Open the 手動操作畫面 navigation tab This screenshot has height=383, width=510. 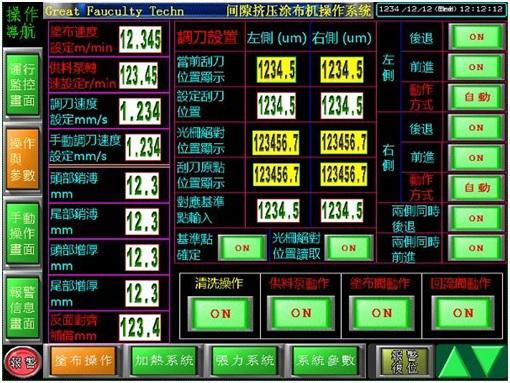click(23, 233)
